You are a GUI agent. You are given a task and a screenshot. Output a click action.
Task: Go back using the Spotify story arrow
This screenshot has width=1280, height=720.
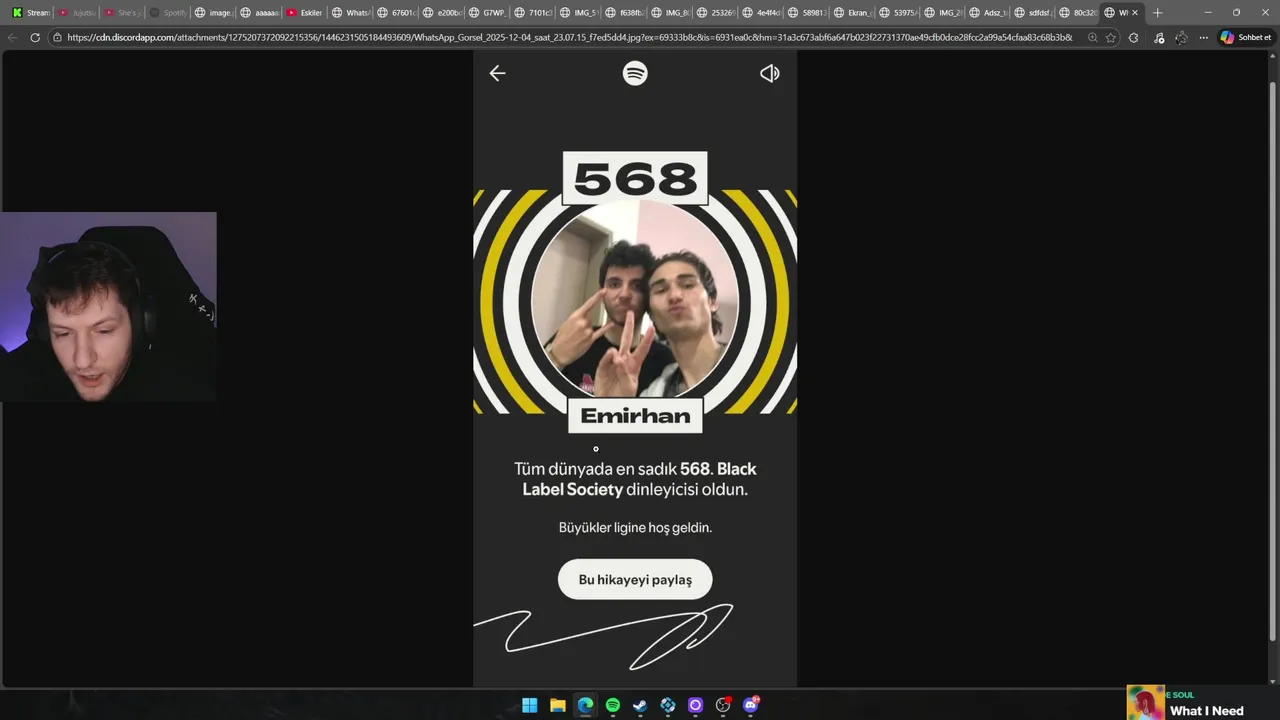pyautogui.click(x=497, y=73)
